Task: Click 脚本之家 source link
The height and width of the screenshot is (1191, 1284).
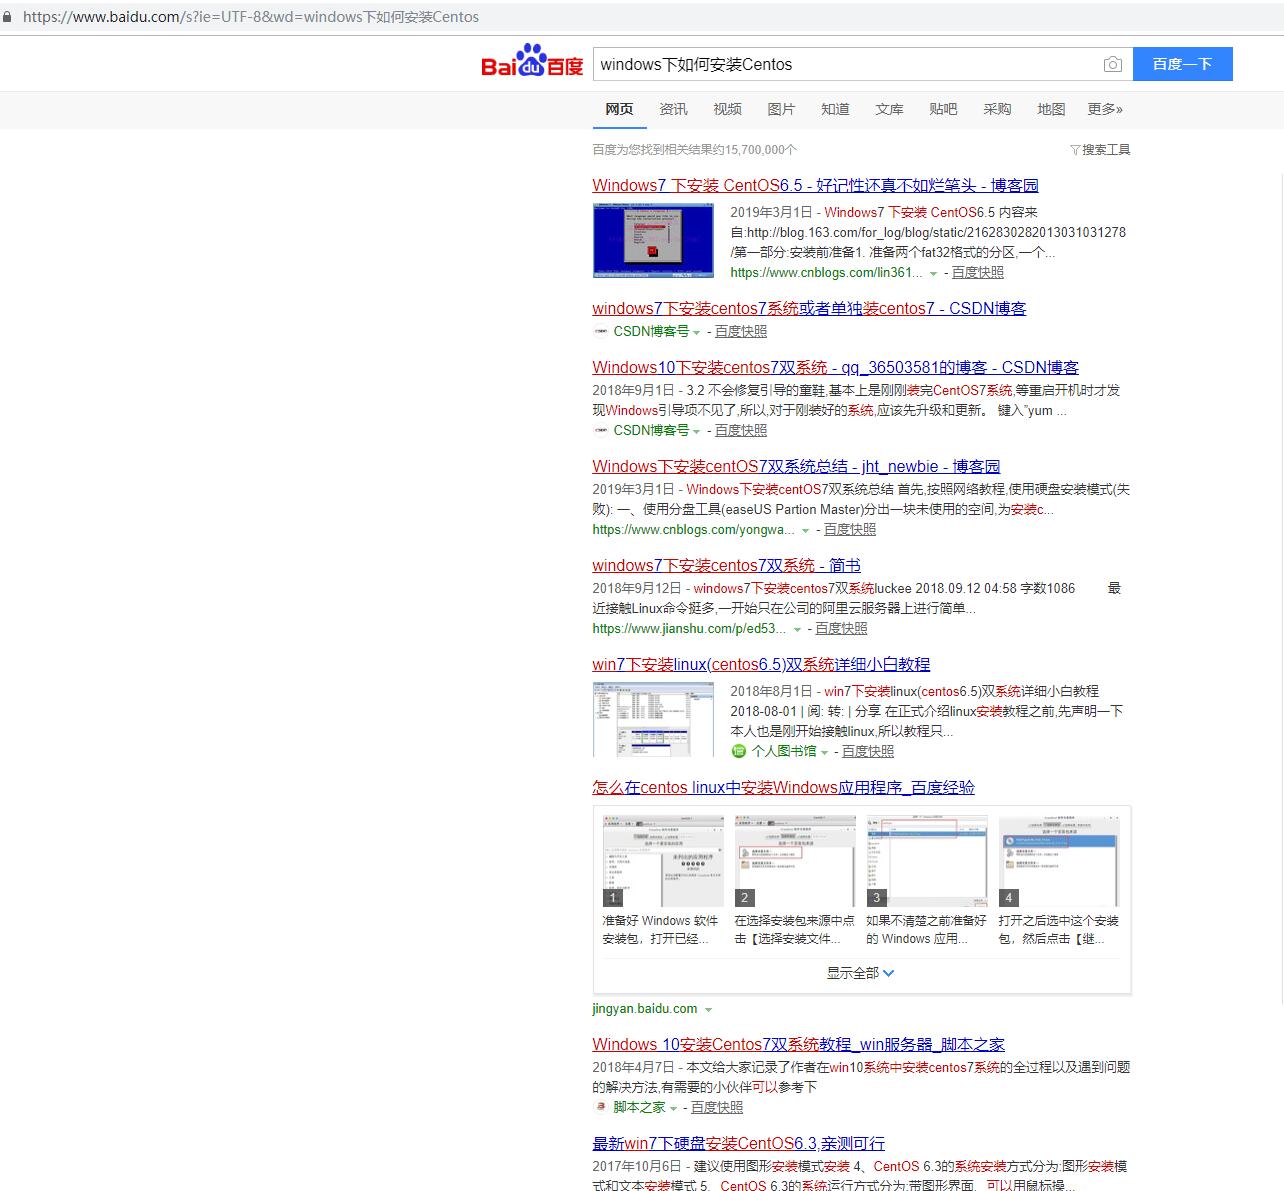Action: (x=639, y=1107)
